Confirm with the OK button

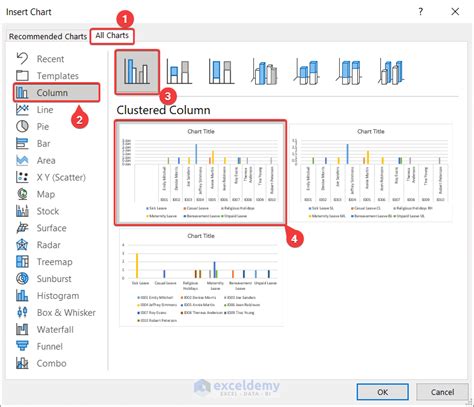(x=382, y=392)
